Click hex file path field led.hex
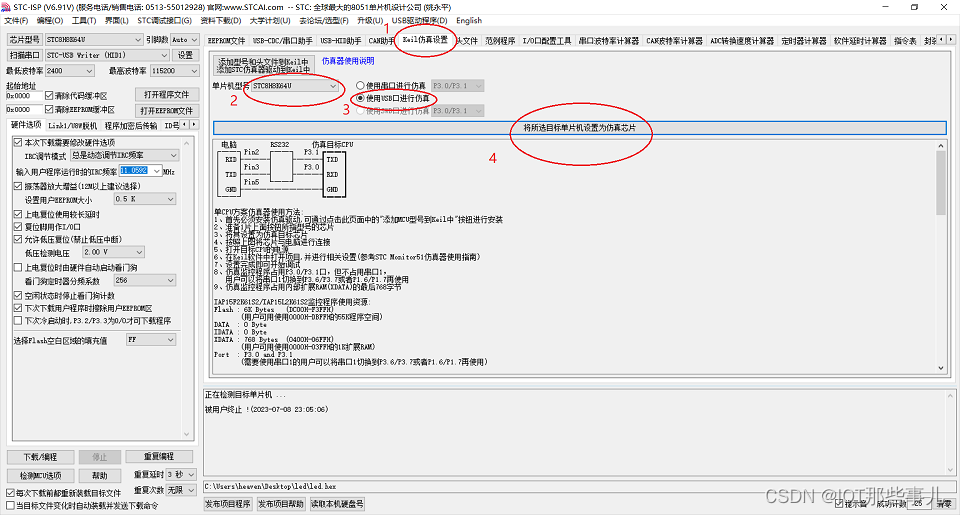Screen dimensions: 960x515 [x=579, y=486]
